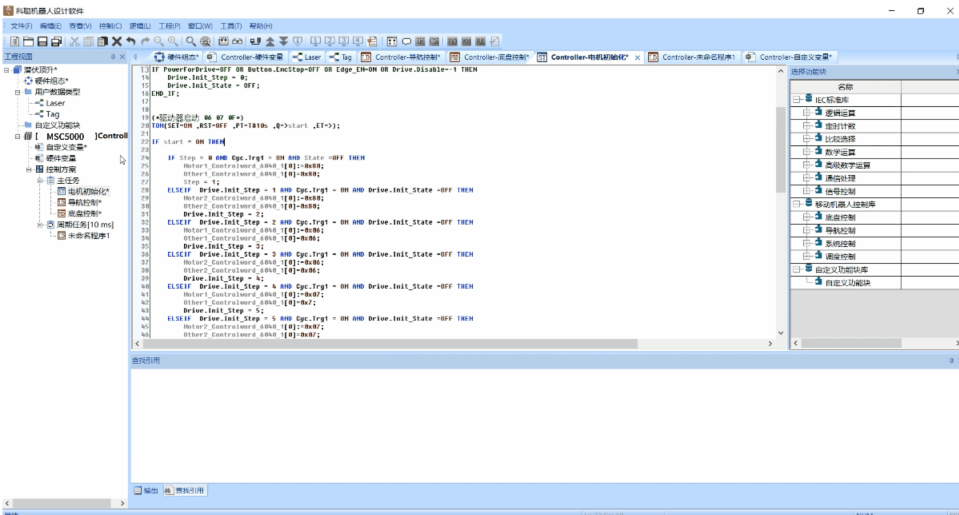Click the New file toolbar icon
Viewport: 959px width, 515px height.
pyautogui.click(x=14, y=42)
